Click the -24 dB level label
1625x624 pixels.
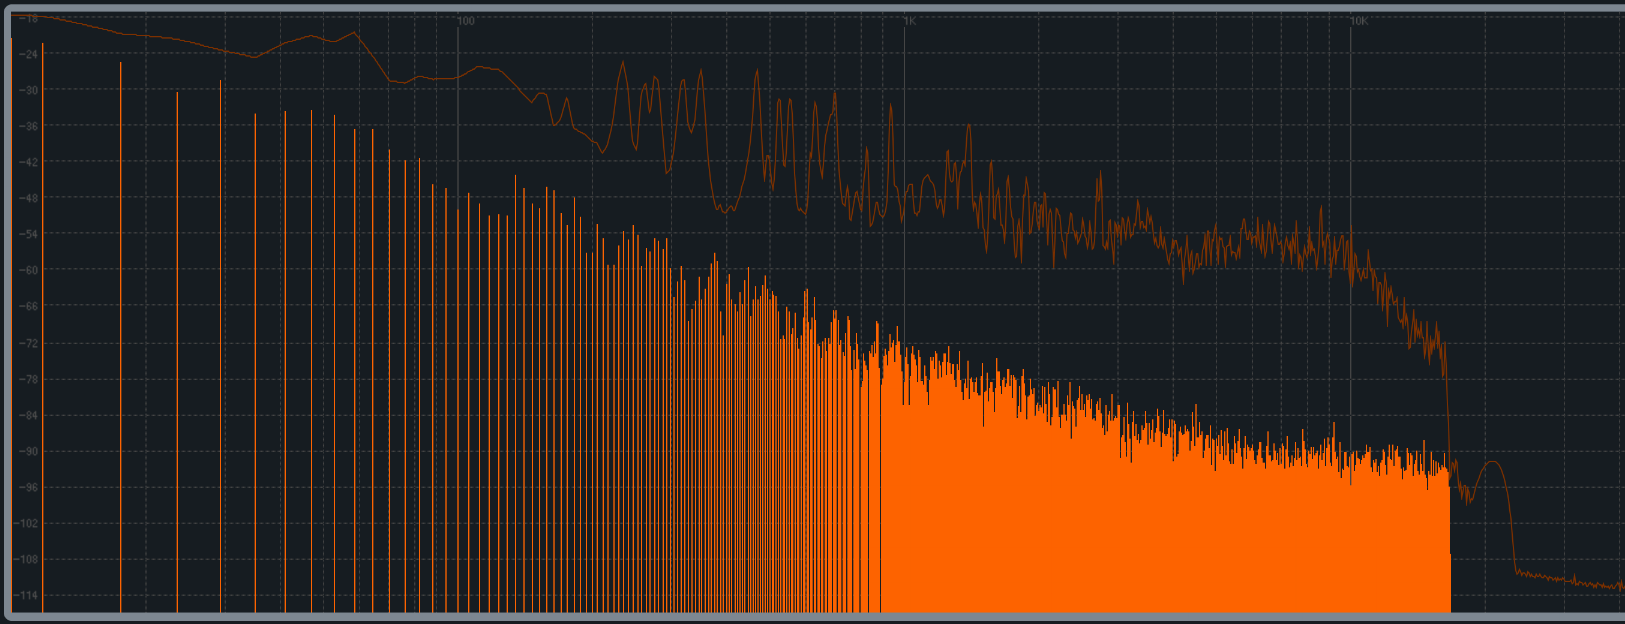coord(28,54)
